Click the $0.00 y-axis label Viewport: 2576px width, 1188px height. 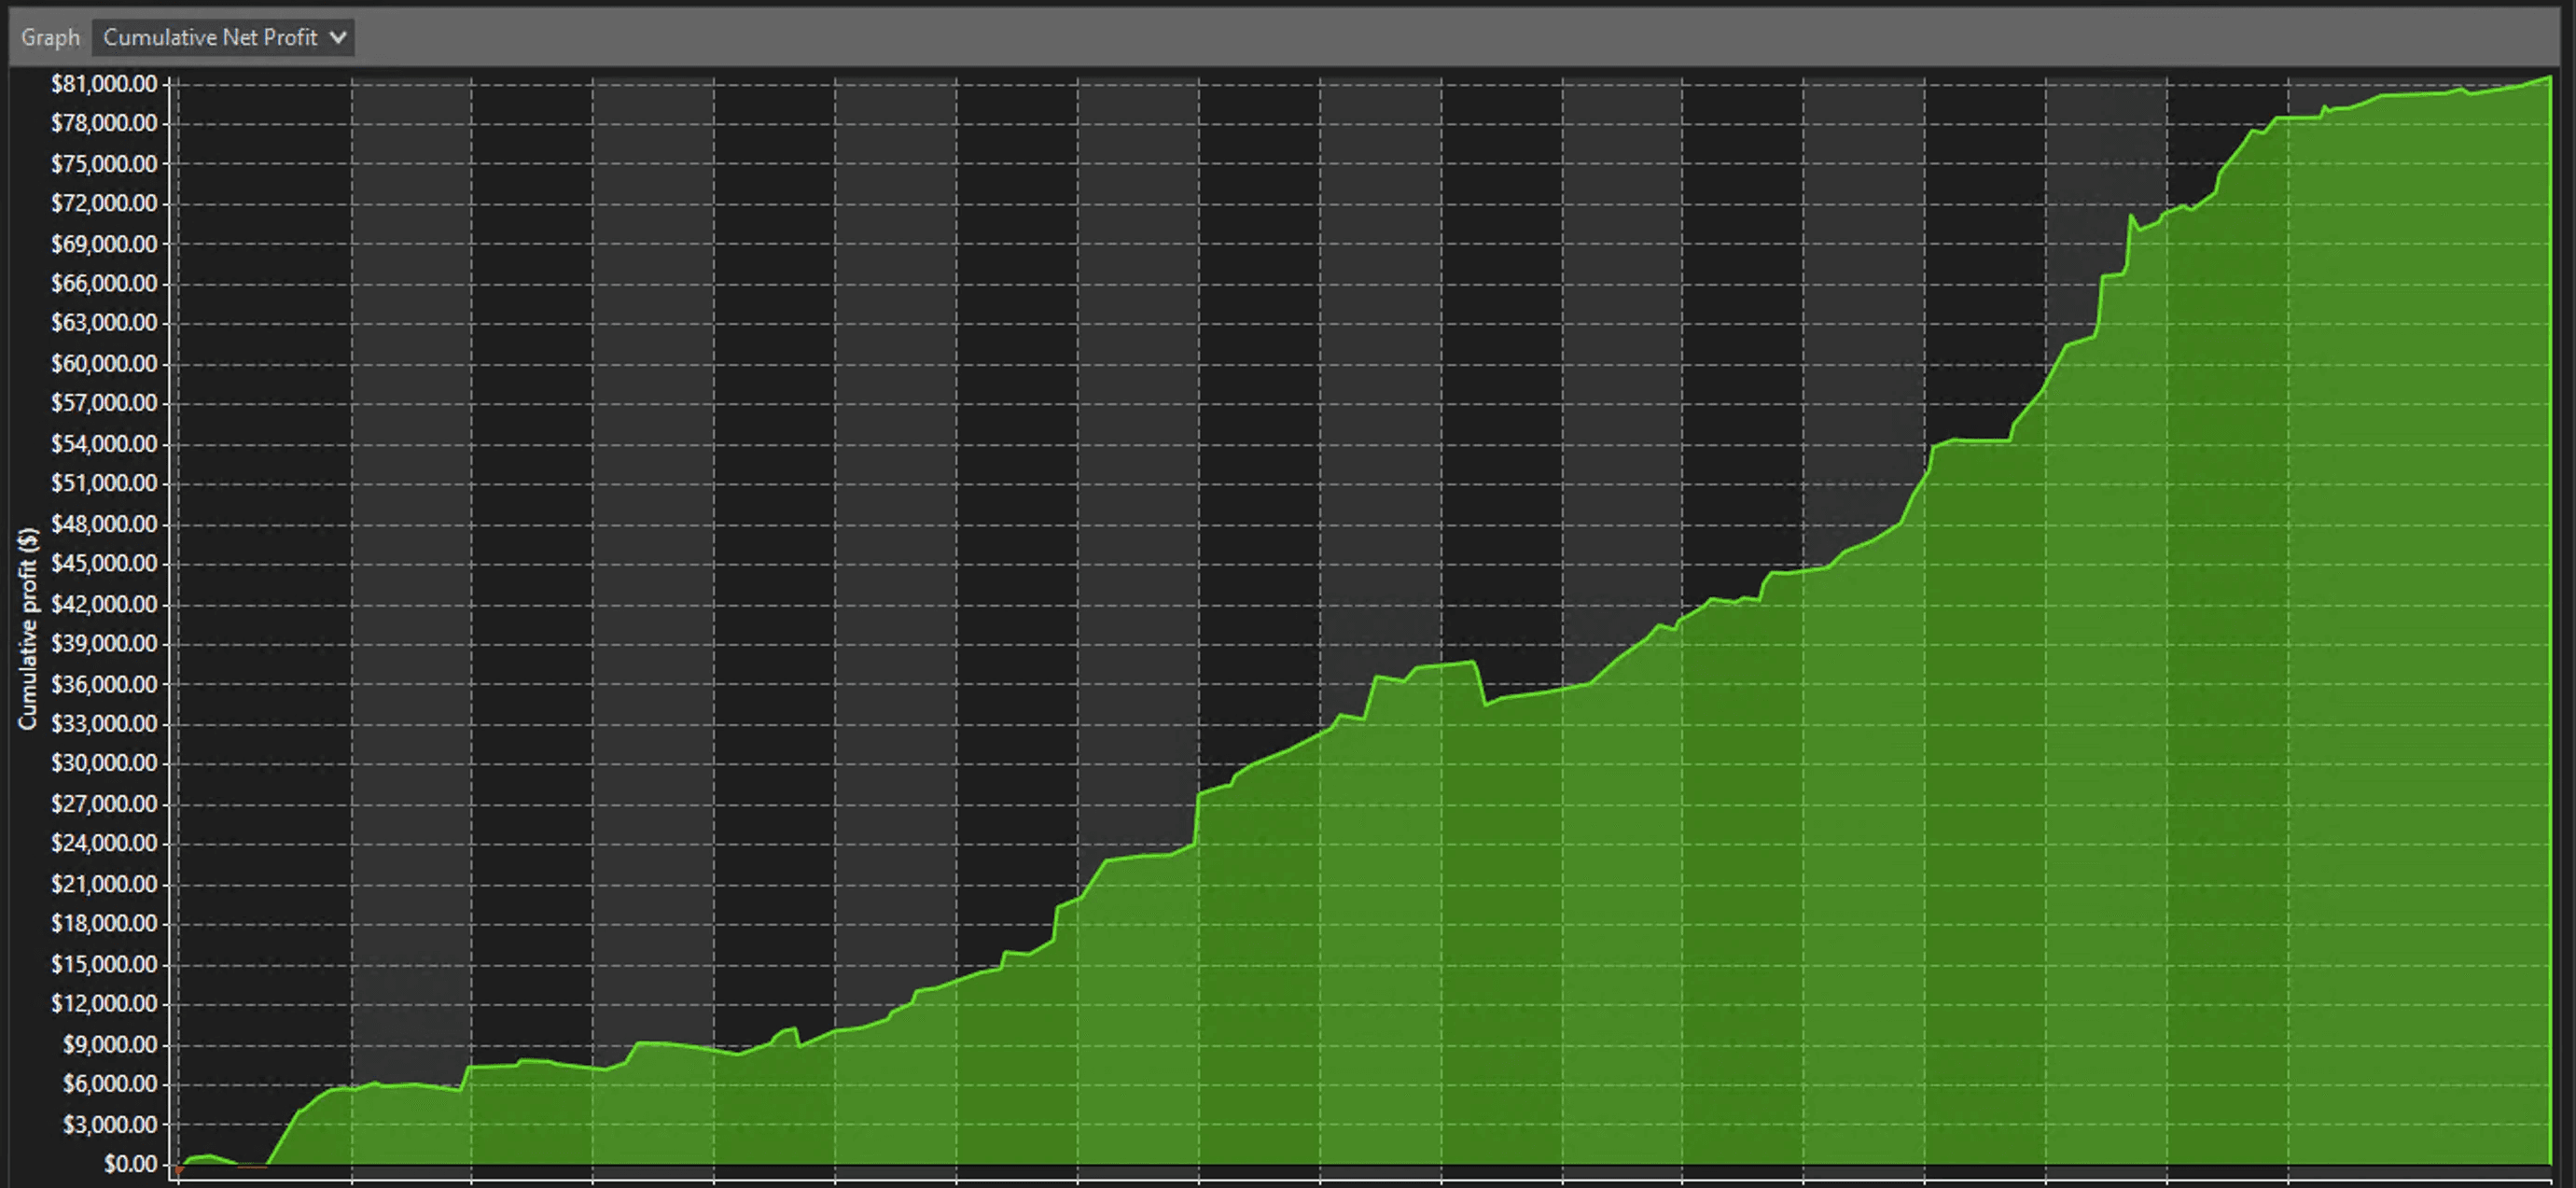[x=130, y=1164]
